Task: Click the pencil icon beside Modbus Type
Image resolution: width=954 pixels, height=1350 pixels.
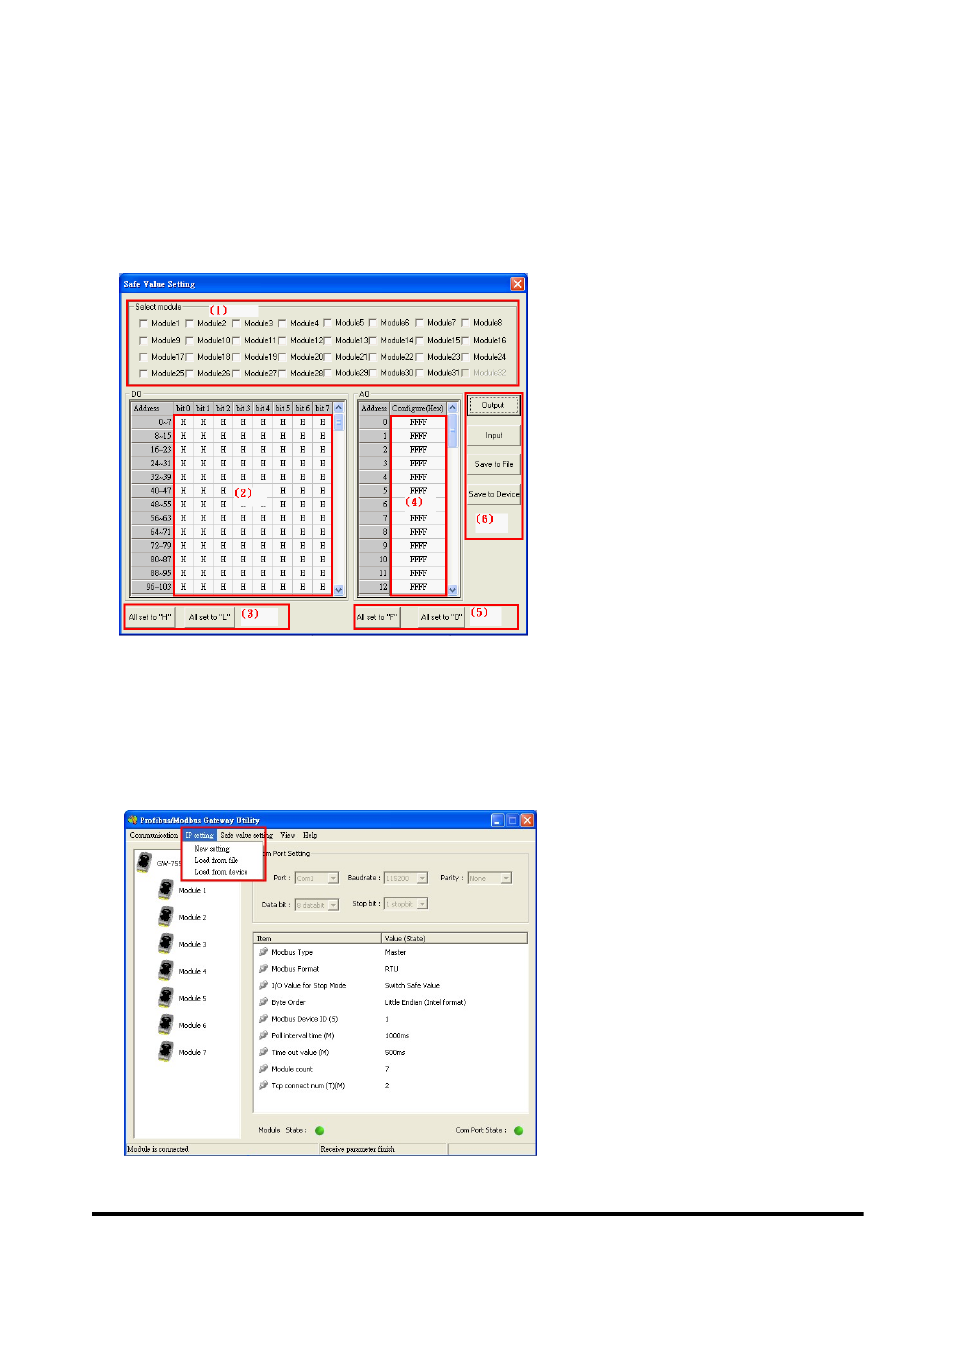Action: [x=263, y=952]
